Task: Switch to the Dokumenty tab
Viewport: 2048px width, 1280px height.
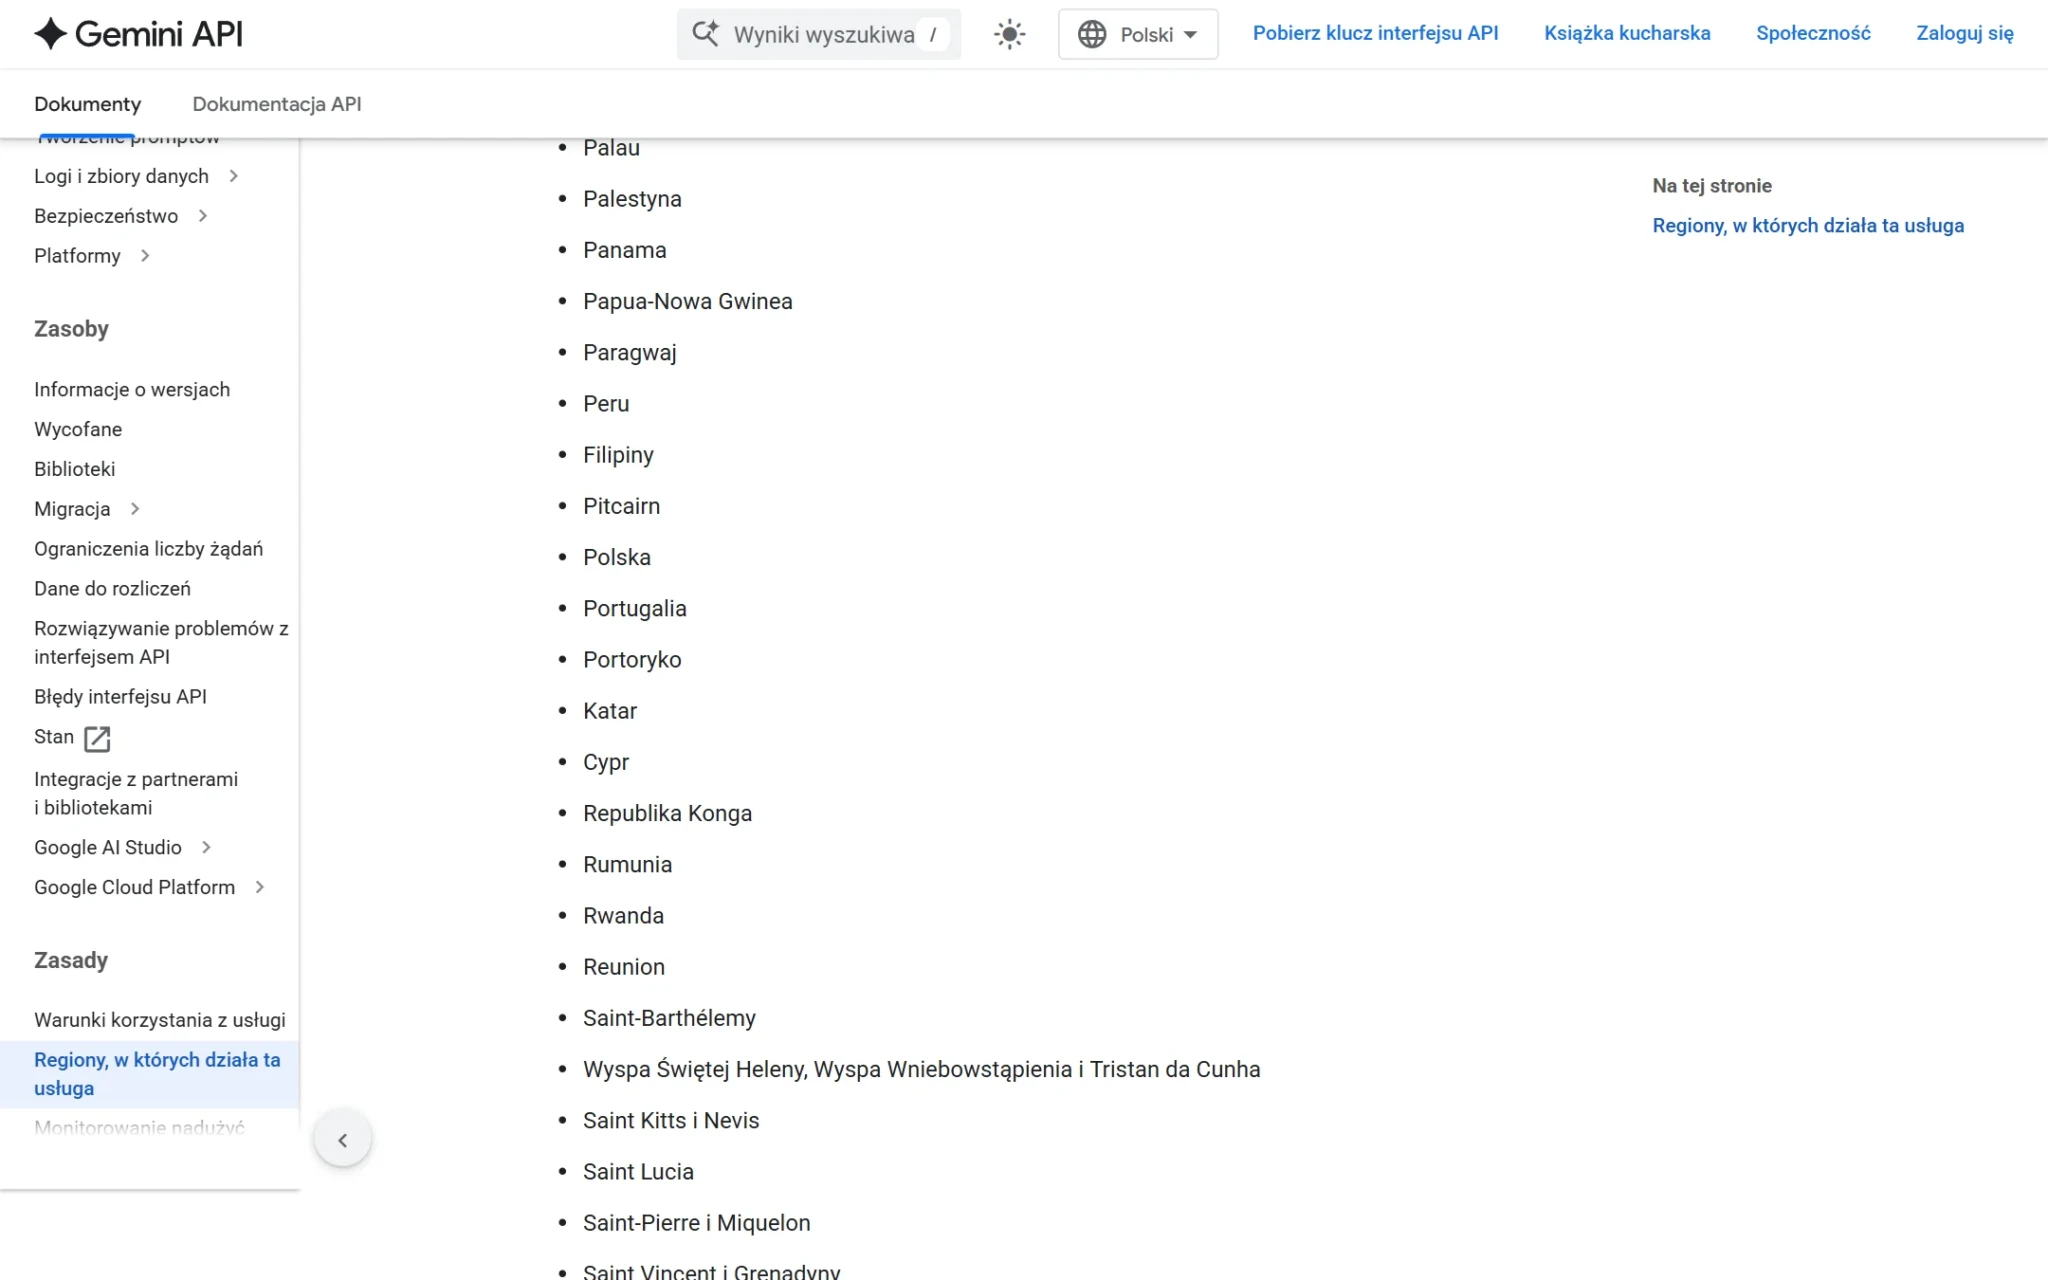Action: (88, 104)
